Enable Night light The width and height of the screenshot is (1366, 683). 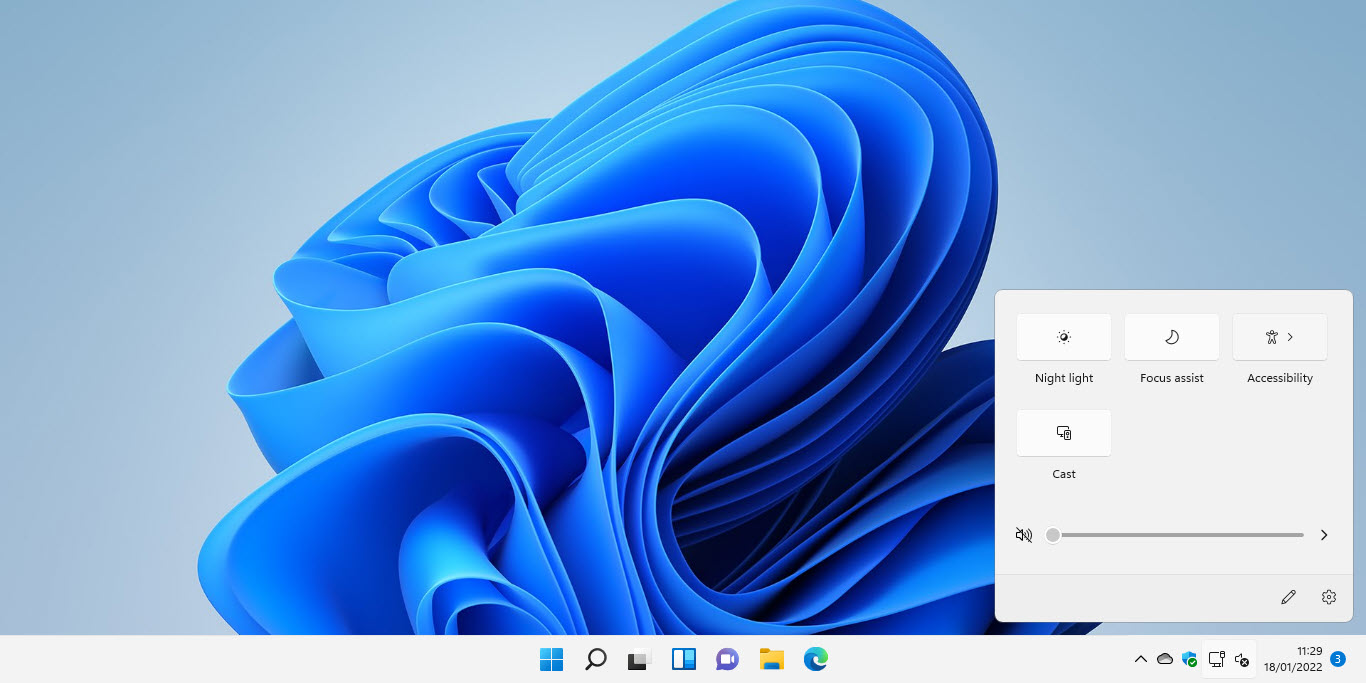click(1063, 337)
